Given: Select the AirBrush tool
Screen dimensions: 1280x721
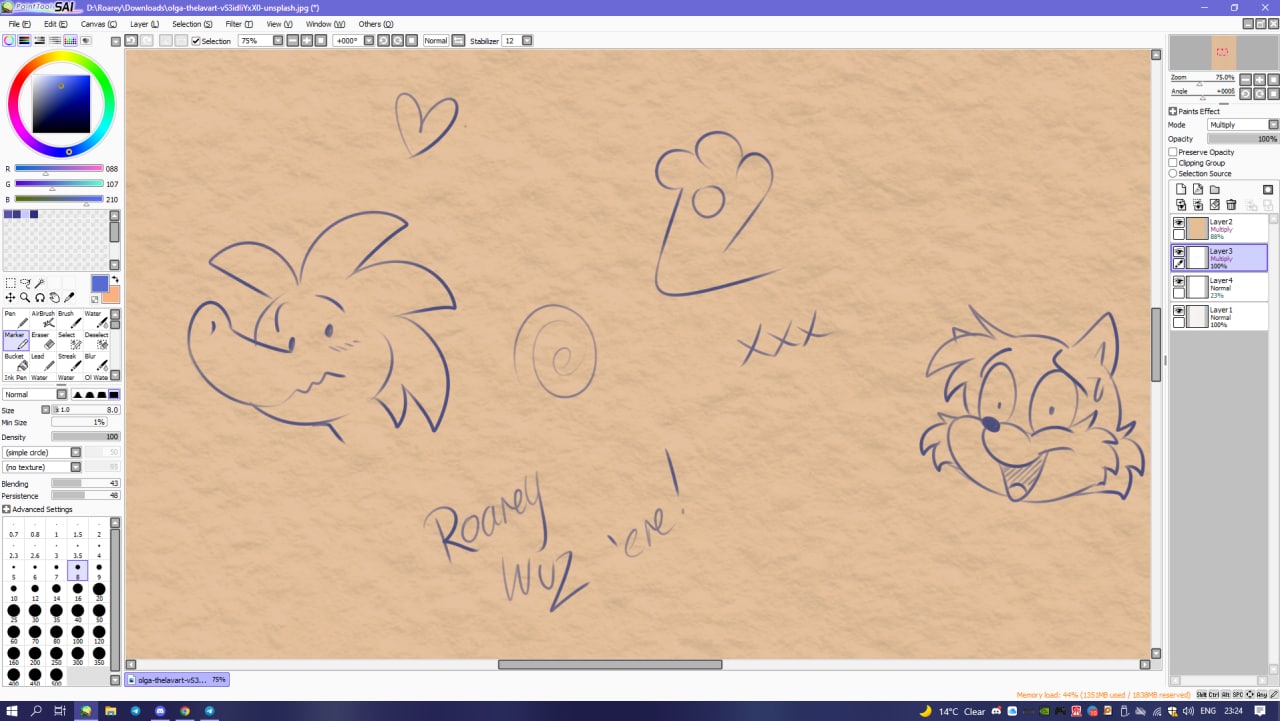Looking at the screenshot, I should click(43, 319).
